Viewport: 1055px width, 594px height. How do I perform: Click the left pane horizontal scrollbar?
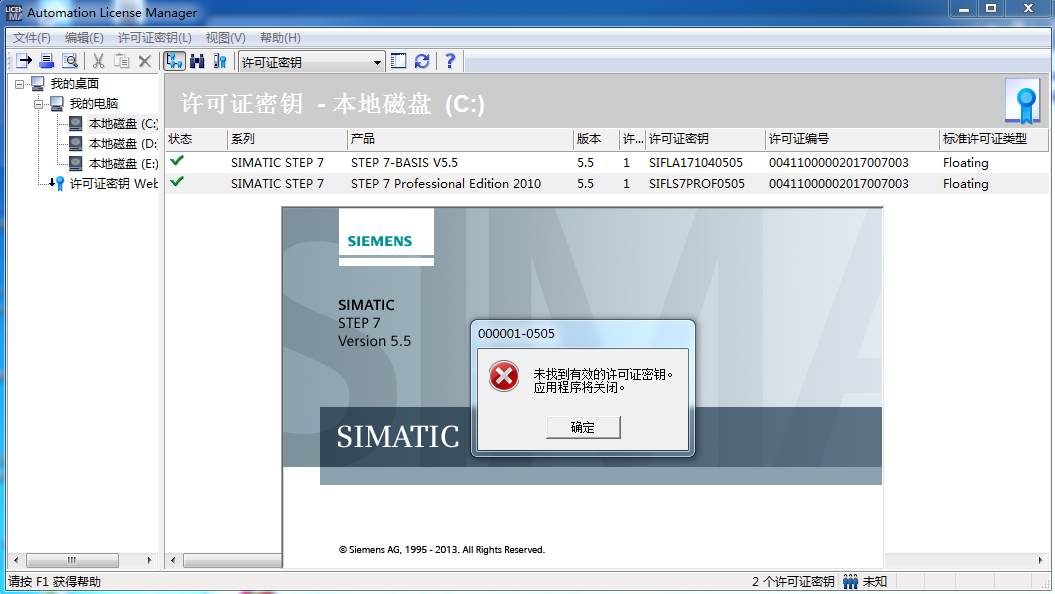pos(80,560)
